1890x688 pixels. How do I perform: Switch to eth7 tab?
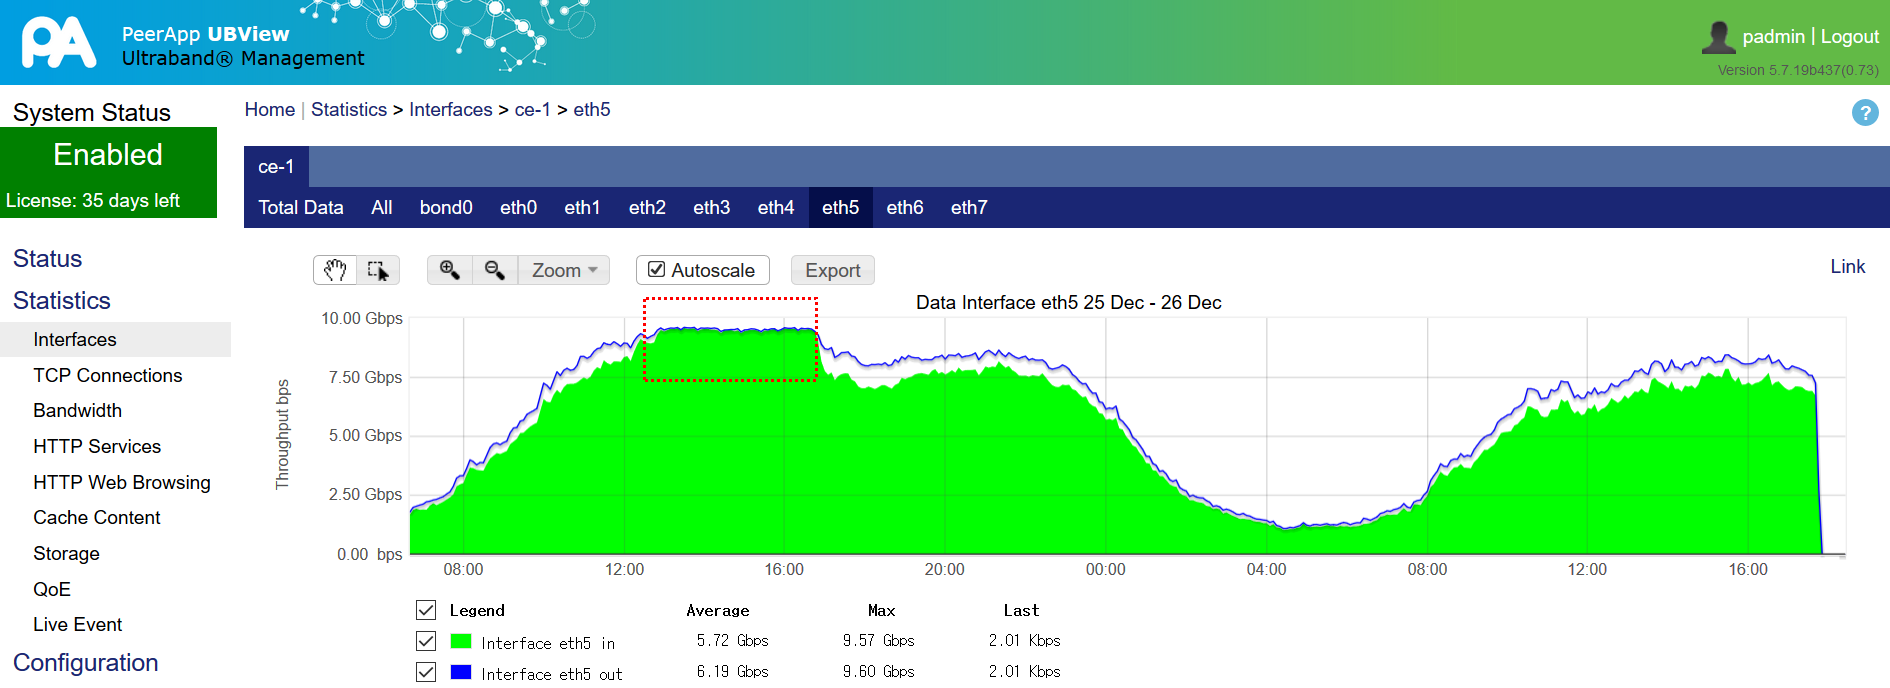tap(969, 207)
